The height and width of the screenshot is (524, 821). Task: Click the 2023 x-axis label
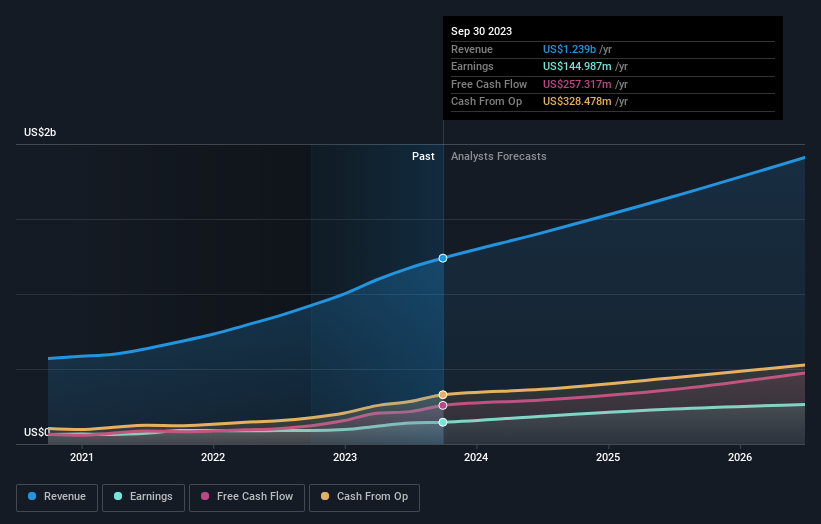[345, 458]
